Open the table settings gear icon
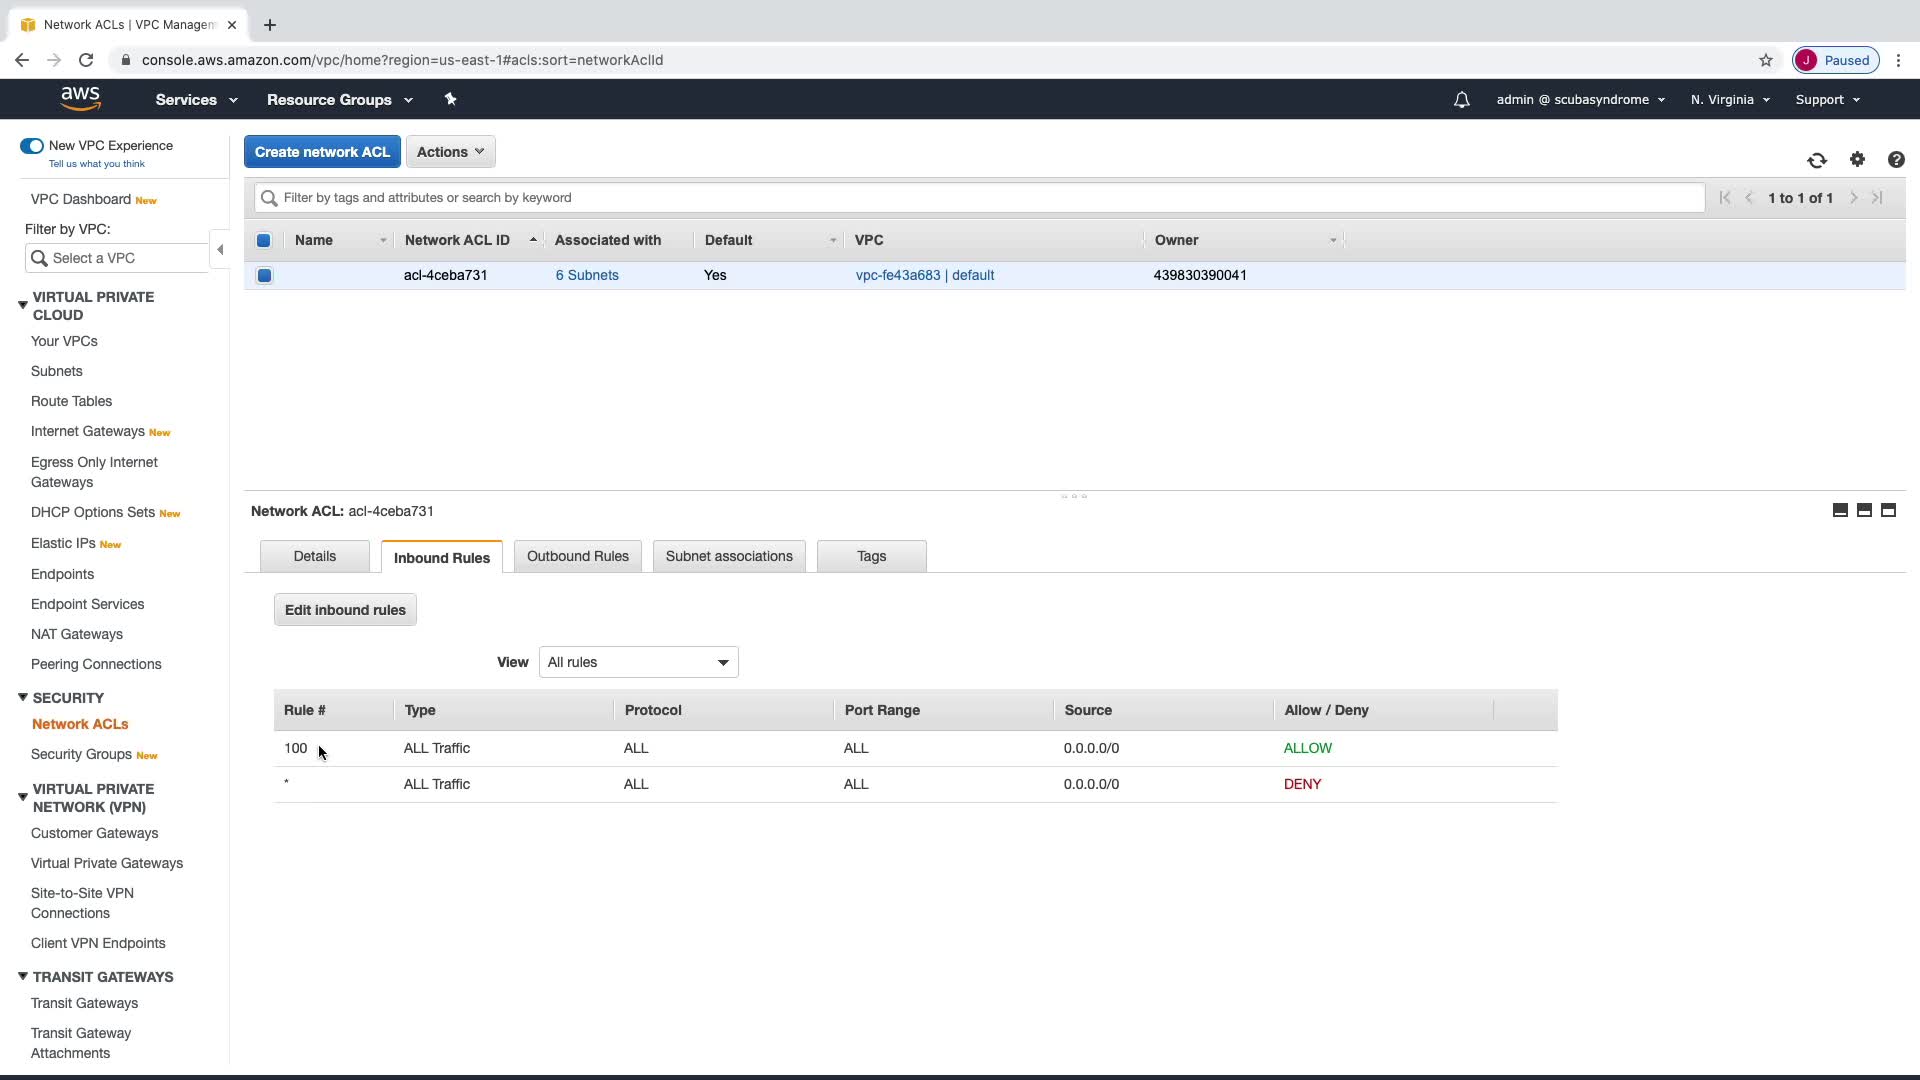Image resolution: width=1920 pixels, height=1080 pixels. pyautogui.click(x=1857, y=160)
